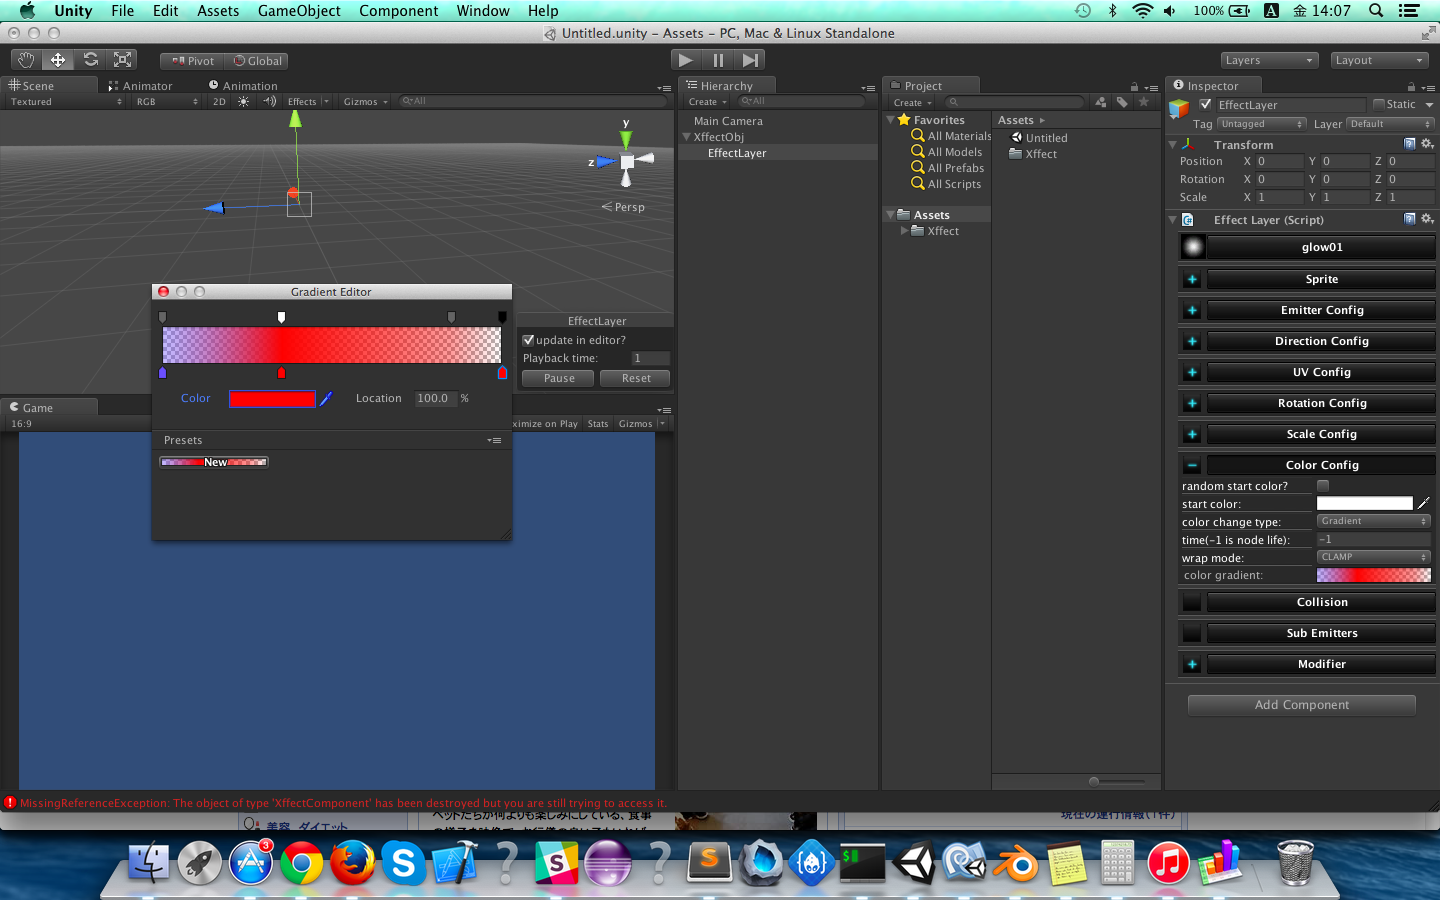
Task: Open the GameObject menu
Action: [299, 11]
